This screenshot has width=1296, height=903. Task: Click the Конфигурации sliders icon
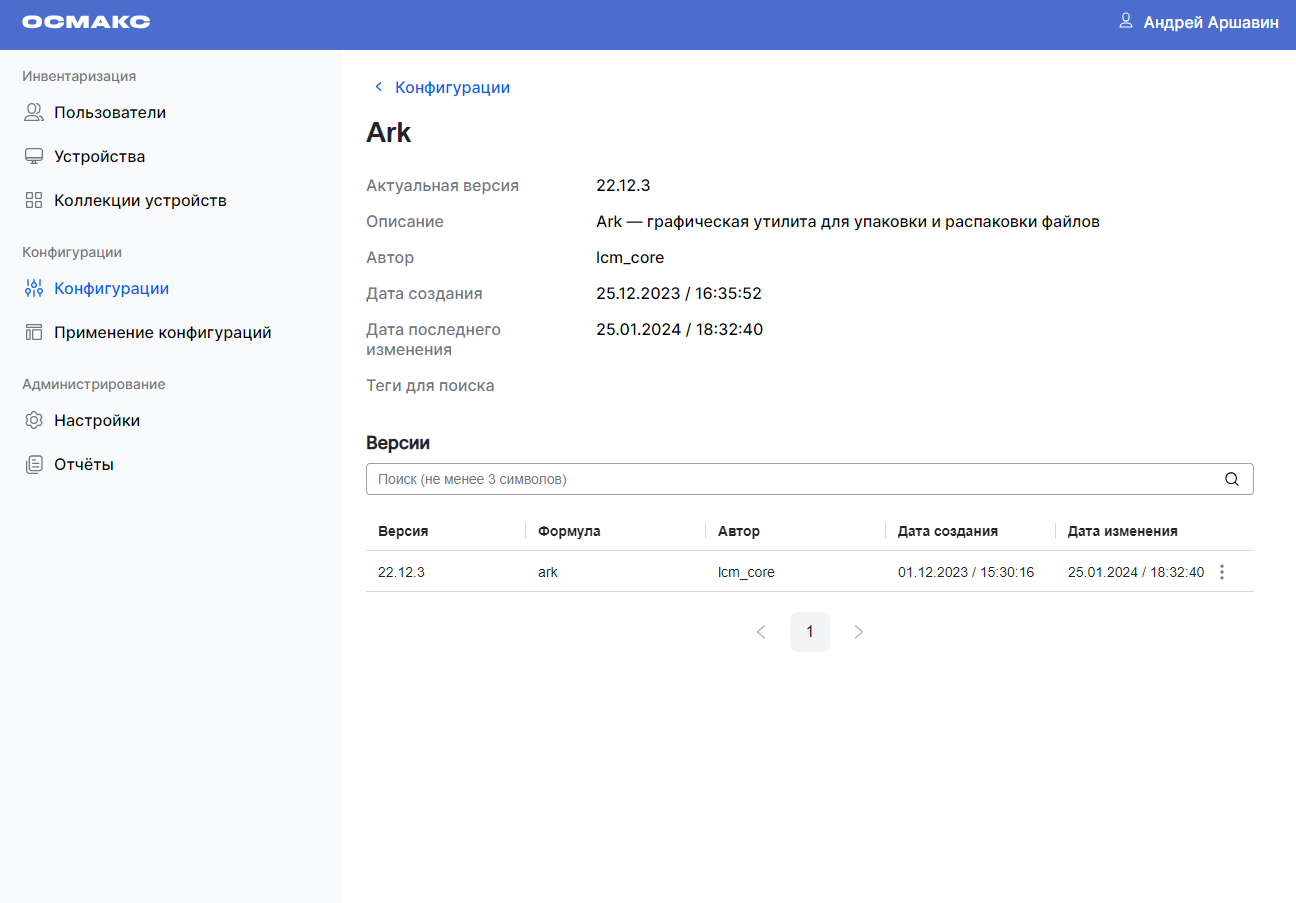(34, 289)
